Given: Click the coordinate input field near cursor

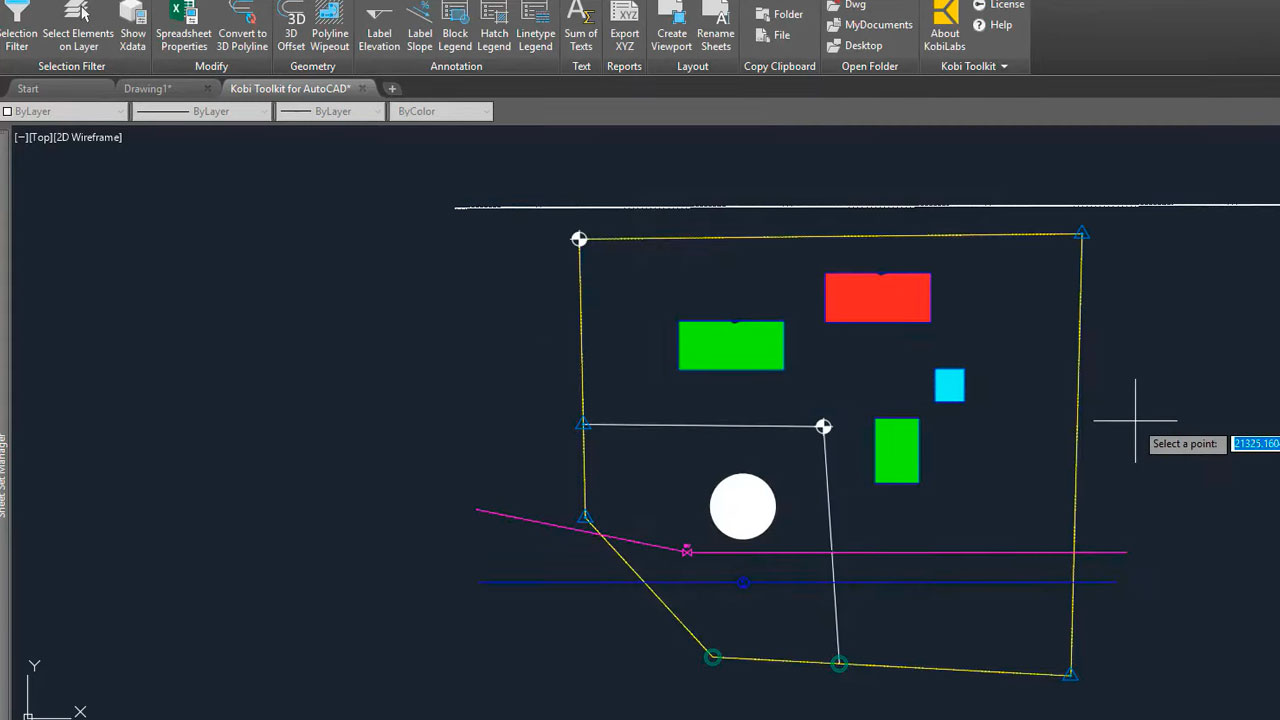Looking at the screenshot, I should coord(1256,444).
